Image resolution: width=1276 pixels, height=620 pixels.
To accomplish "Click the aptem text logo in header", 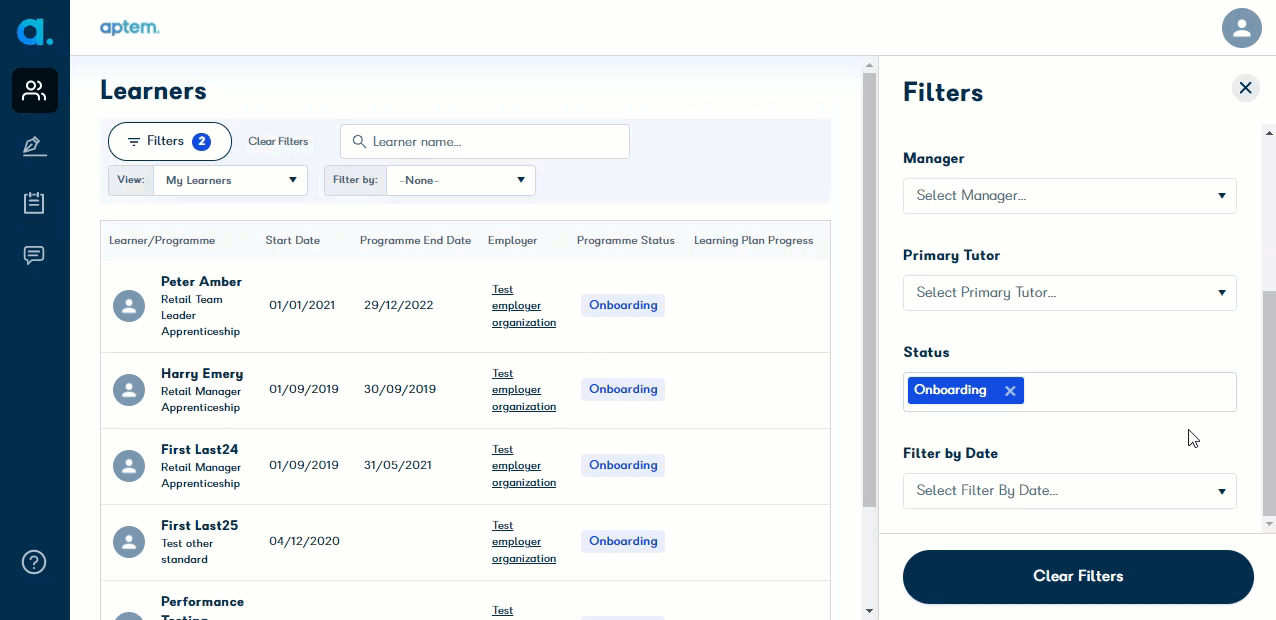I will 130,27.
